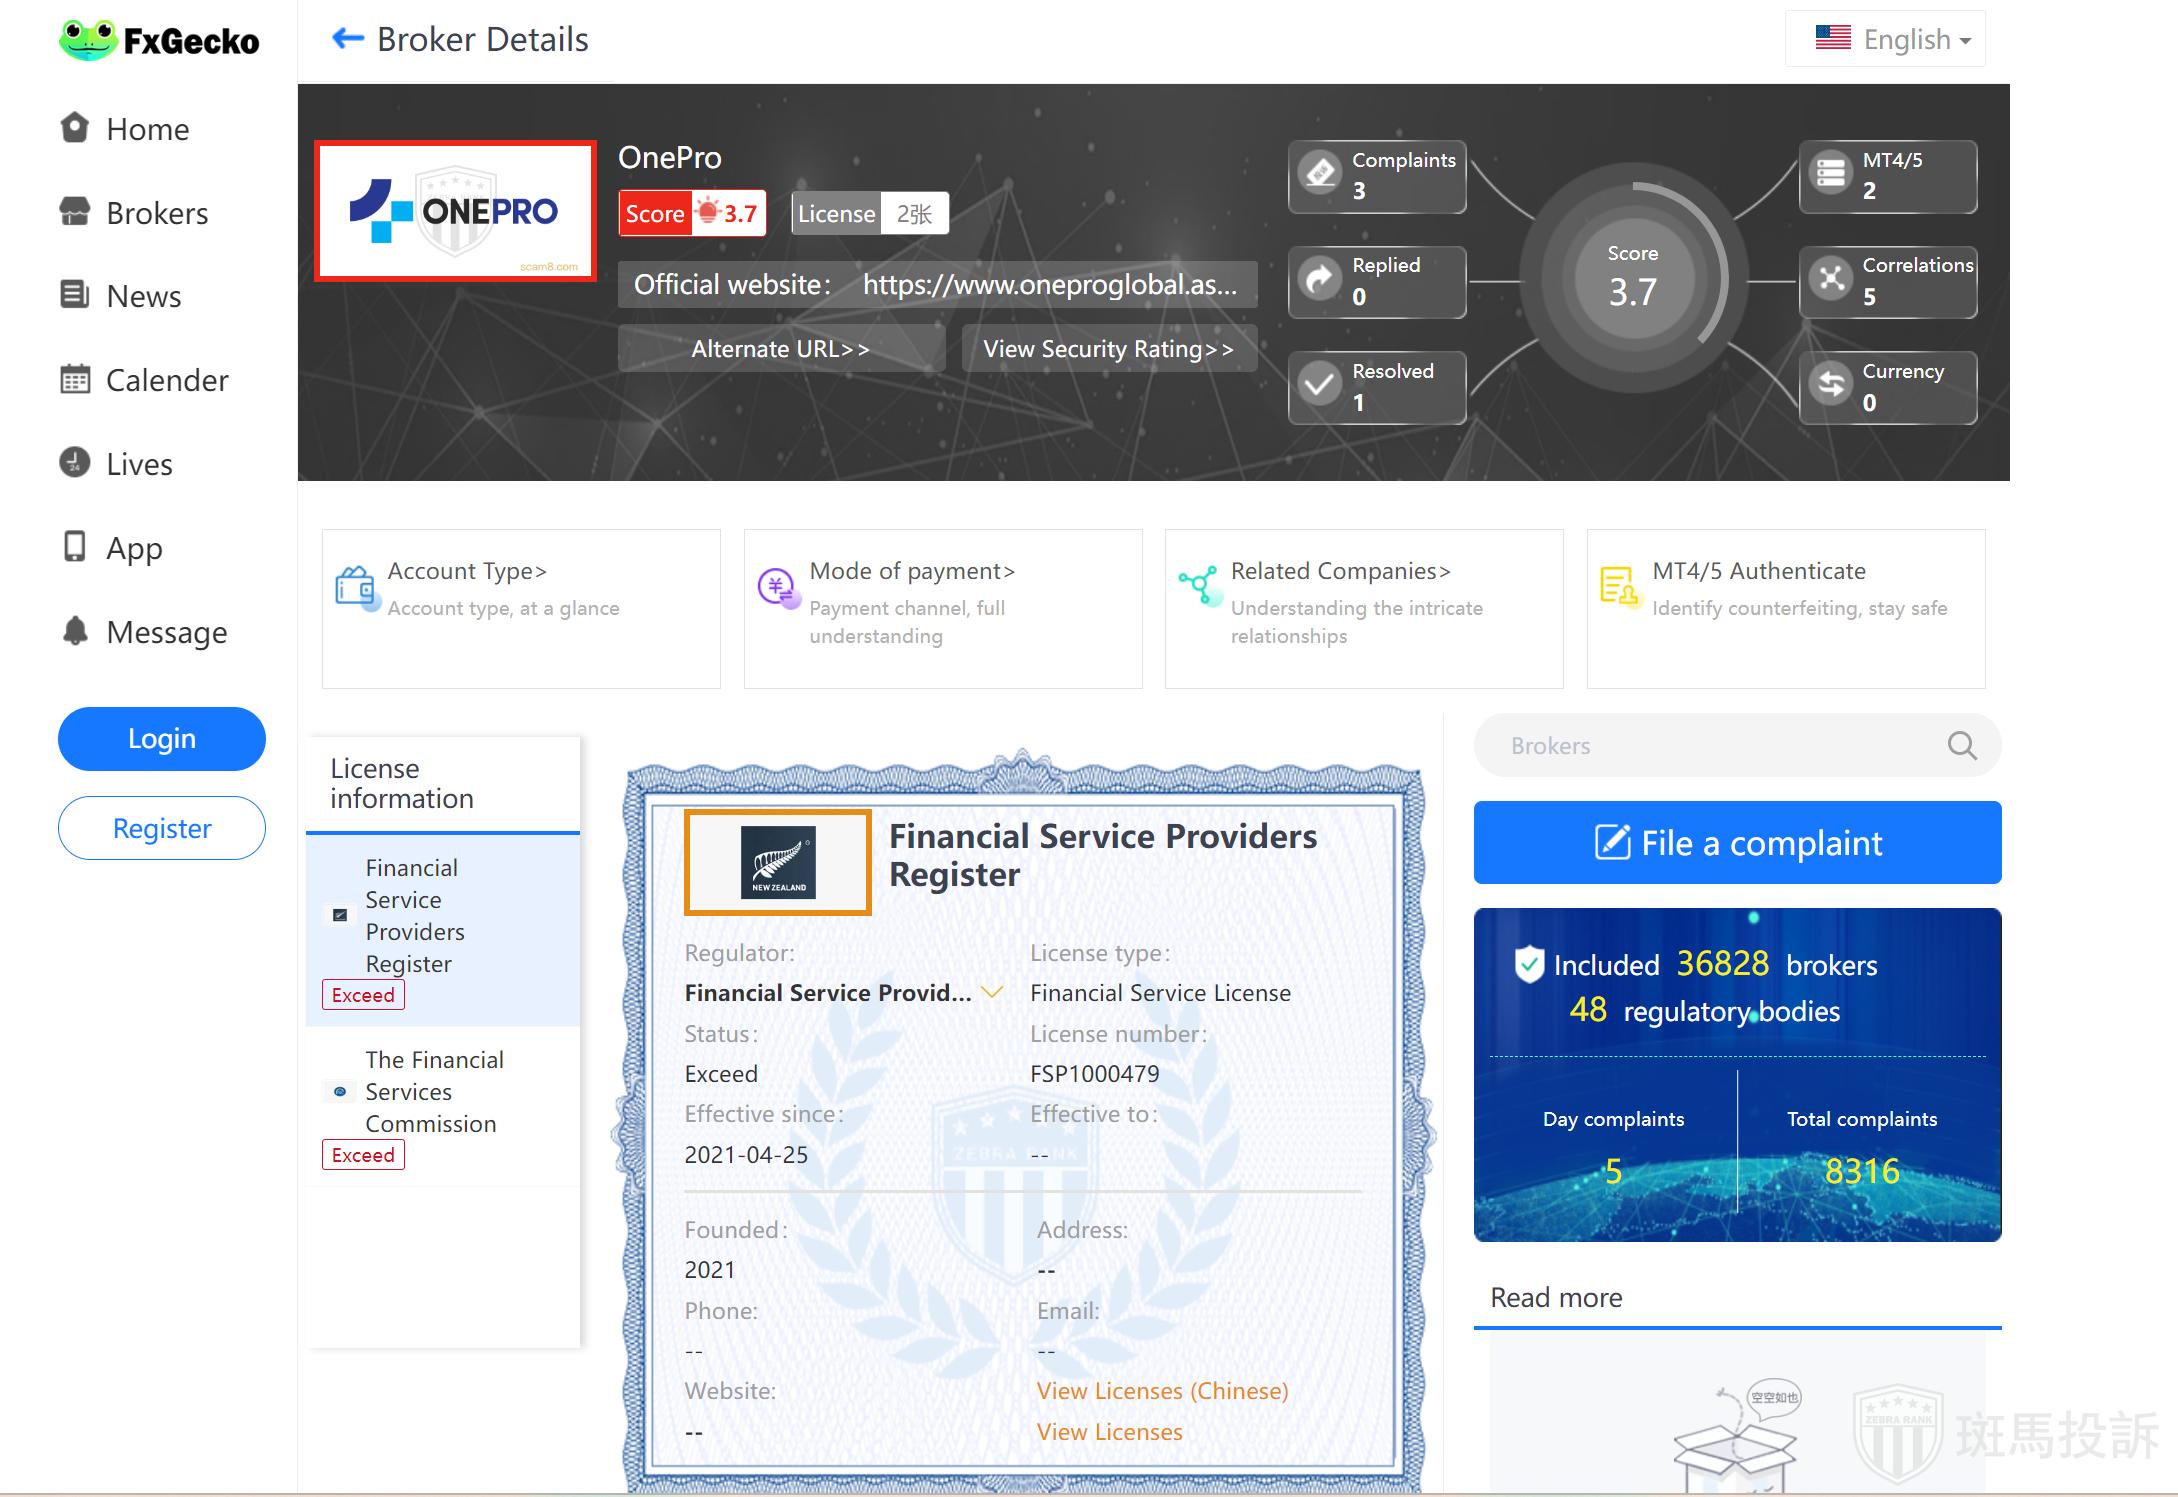The width and height of the screenshot is (2178, 1497).
Task: Click the OnePro logo thumbnail
Action: point(455,211)
